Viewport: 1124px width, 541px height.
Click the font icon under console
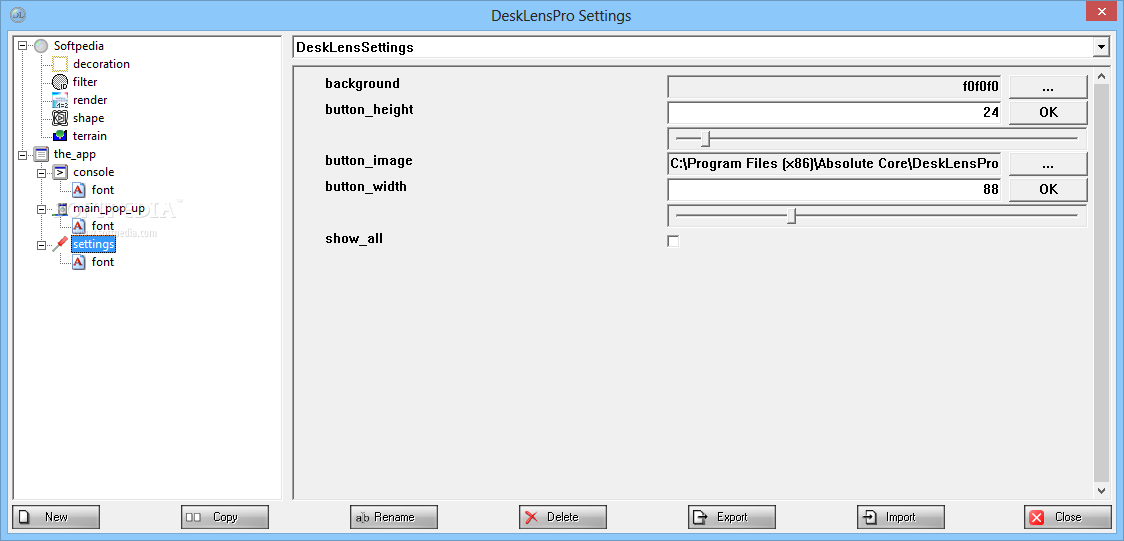(x=79, y=190)
